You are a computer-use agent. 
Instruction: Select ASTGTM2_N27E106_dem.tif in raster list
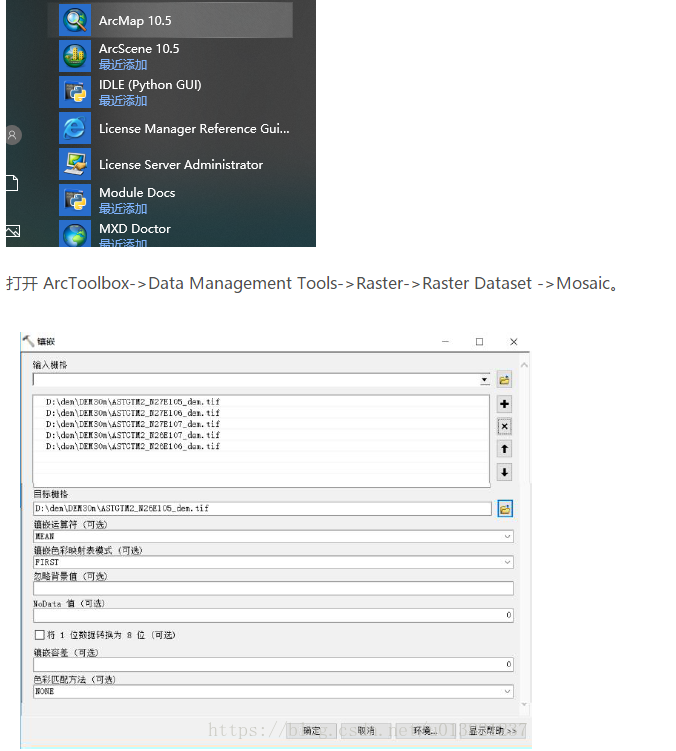point(133,413)
